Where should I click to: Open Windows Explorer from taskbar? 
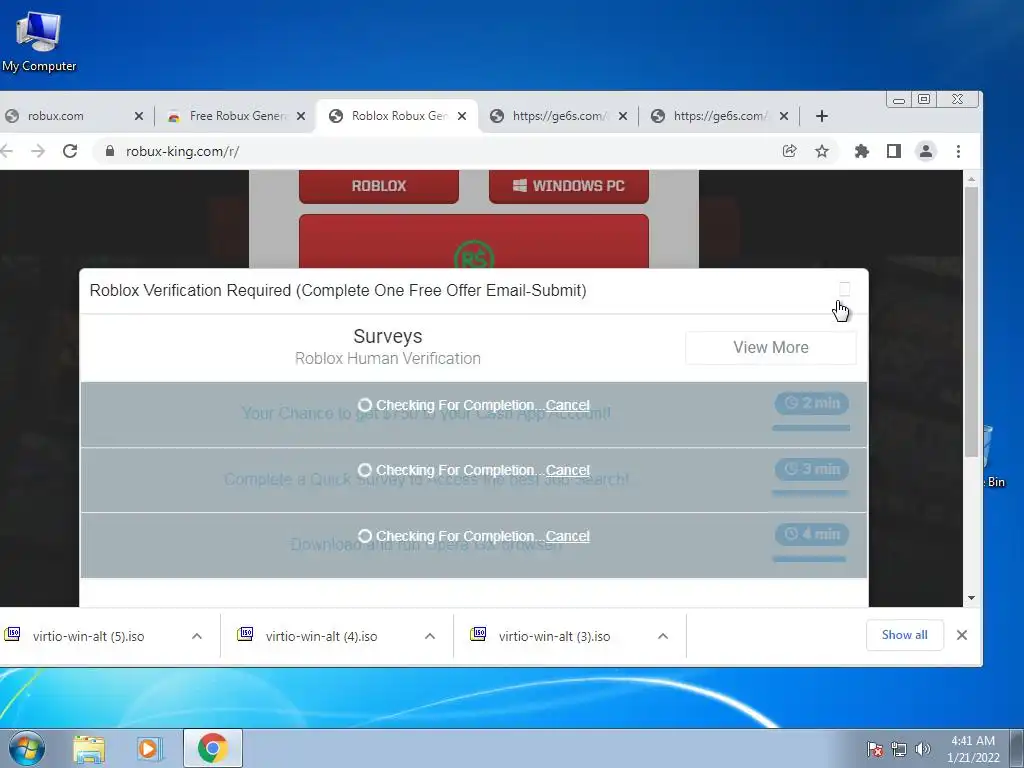point(89,749)
